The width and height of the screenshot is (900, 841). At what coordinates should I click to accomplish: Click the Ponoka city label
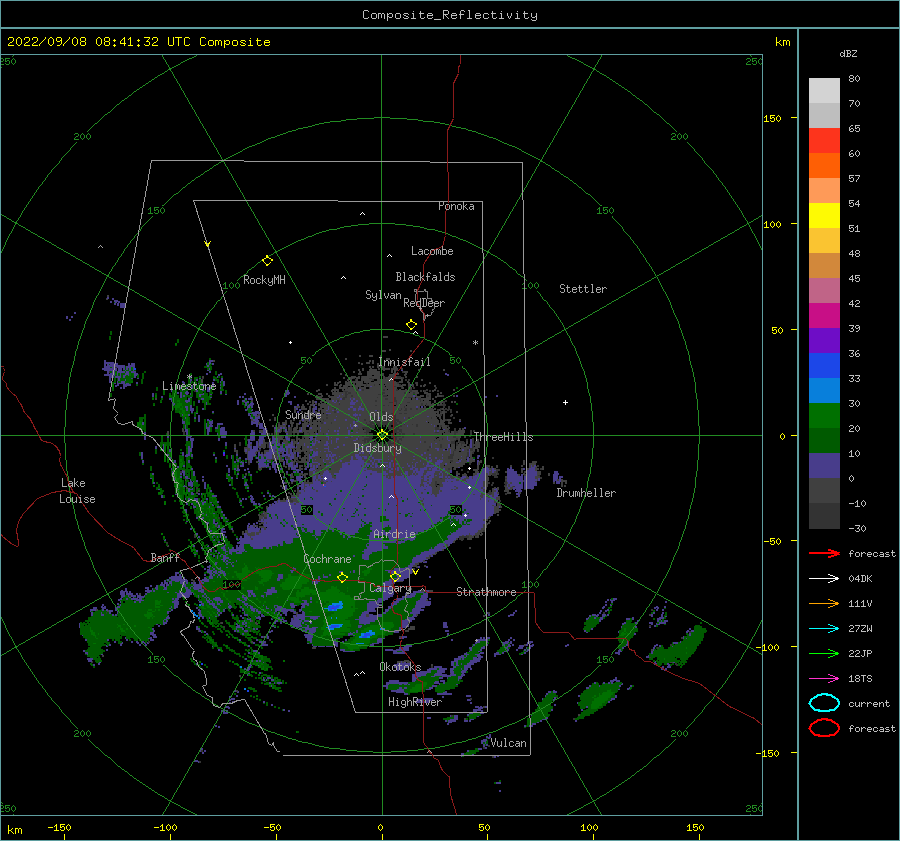456,206
